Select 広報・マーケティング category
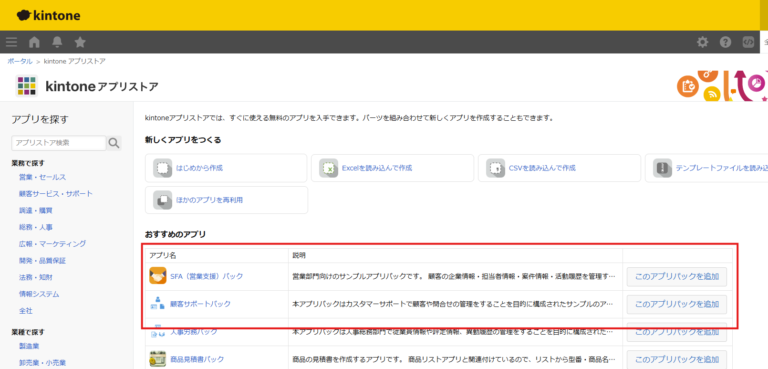This screenshot has height=369, width=768. tap(52, 244)
